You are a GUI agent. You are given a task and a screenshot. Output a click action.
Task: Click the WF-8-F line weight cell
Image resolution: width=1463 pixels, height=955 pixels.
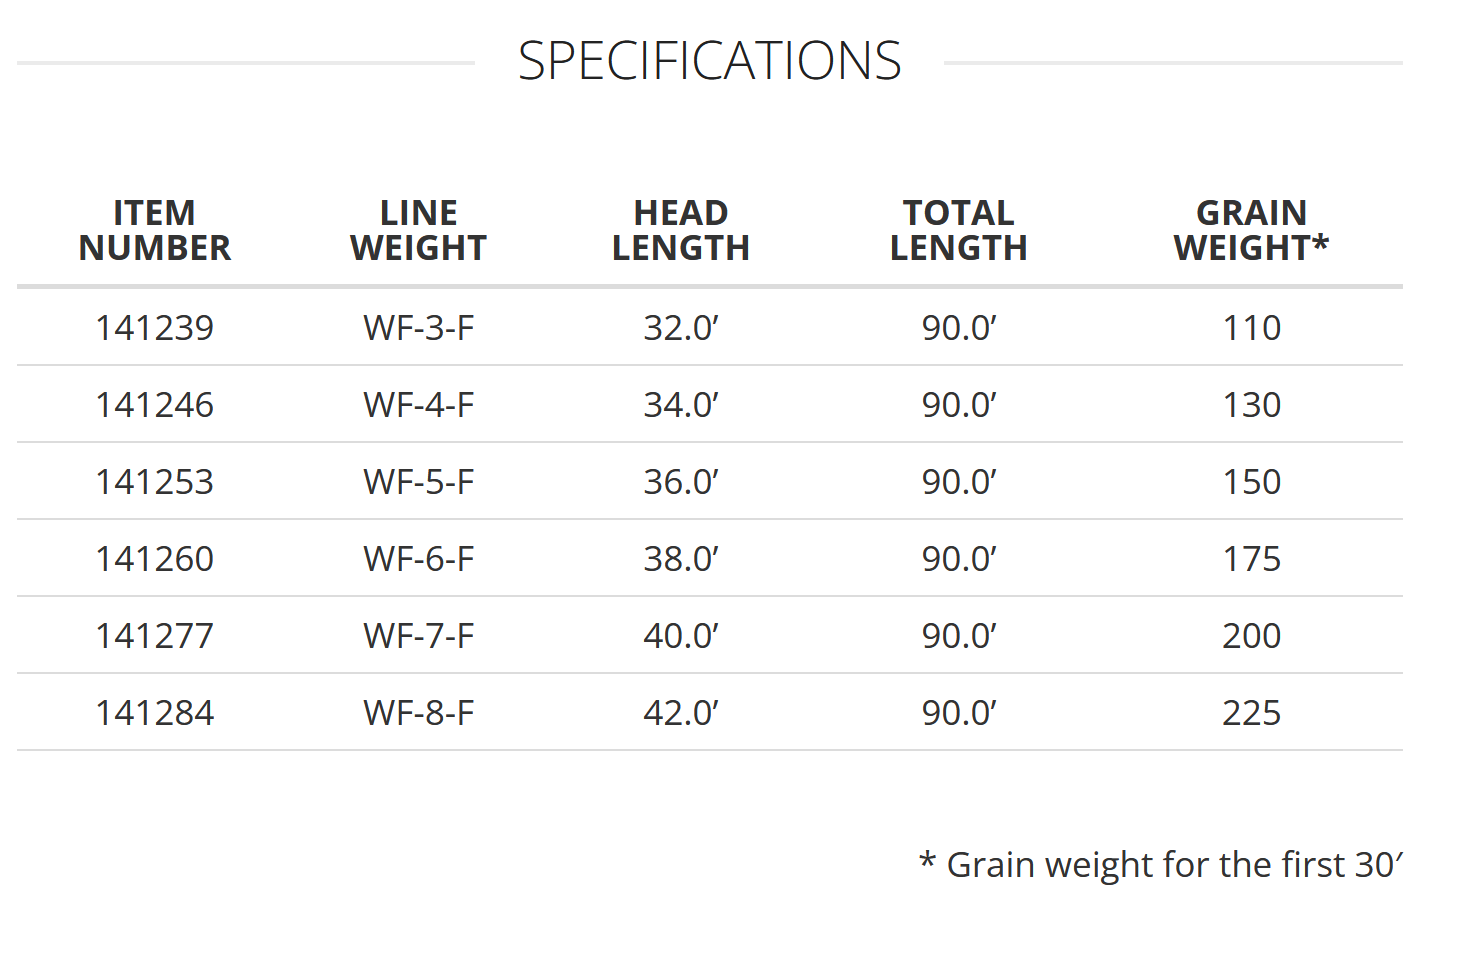point(418,713)
